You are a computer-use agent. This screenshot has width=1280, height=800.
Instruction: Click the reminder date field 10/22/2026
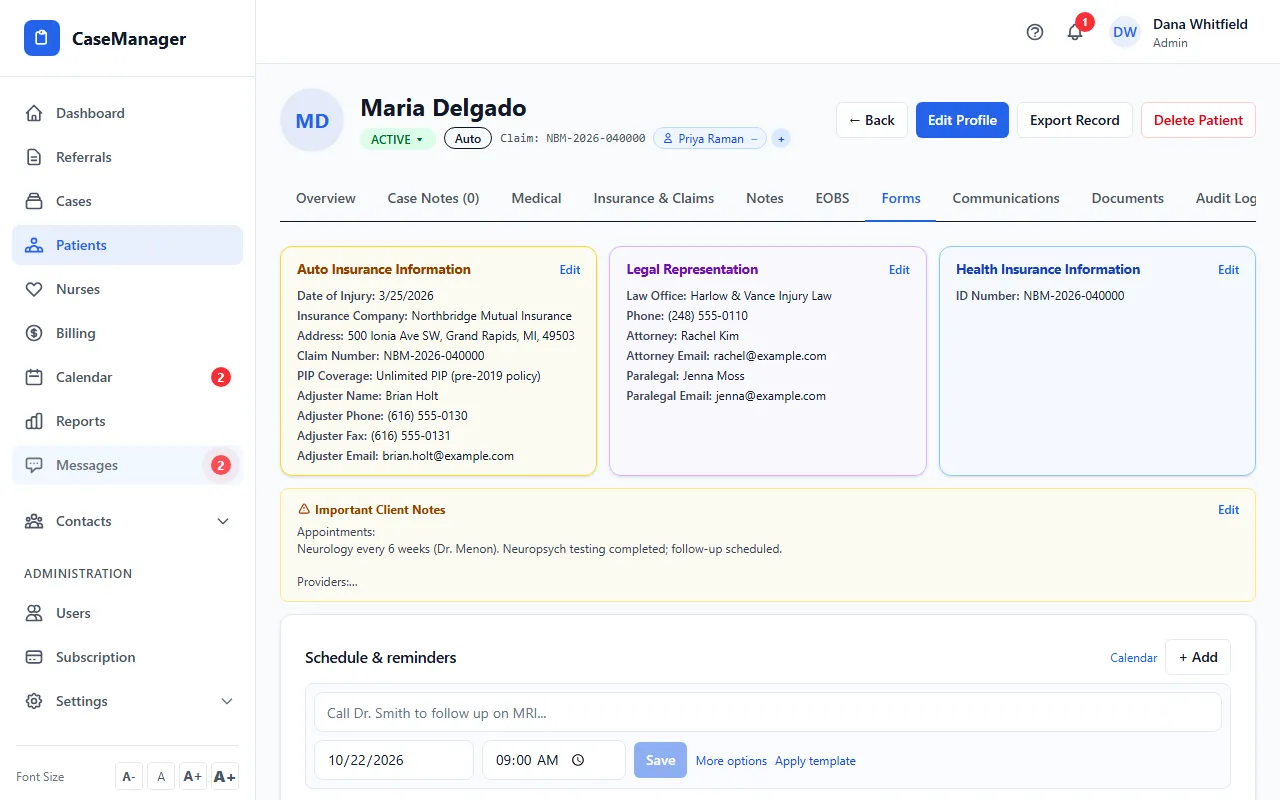pyautogui.click(x=394, y=760)
